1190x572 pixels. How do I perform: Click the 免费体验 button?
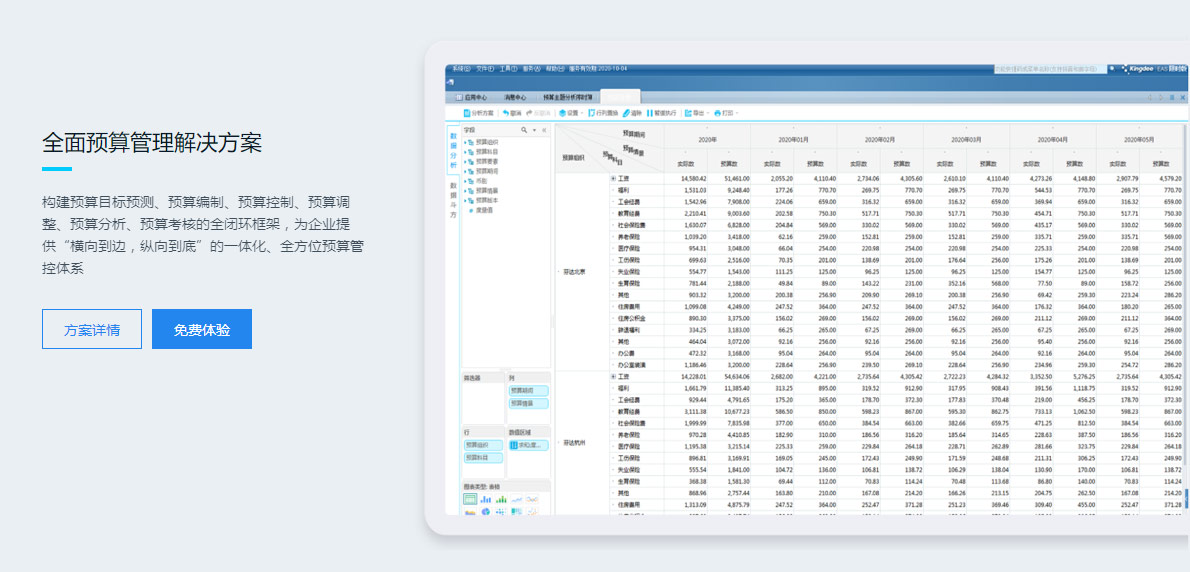[x=202, y=329]
